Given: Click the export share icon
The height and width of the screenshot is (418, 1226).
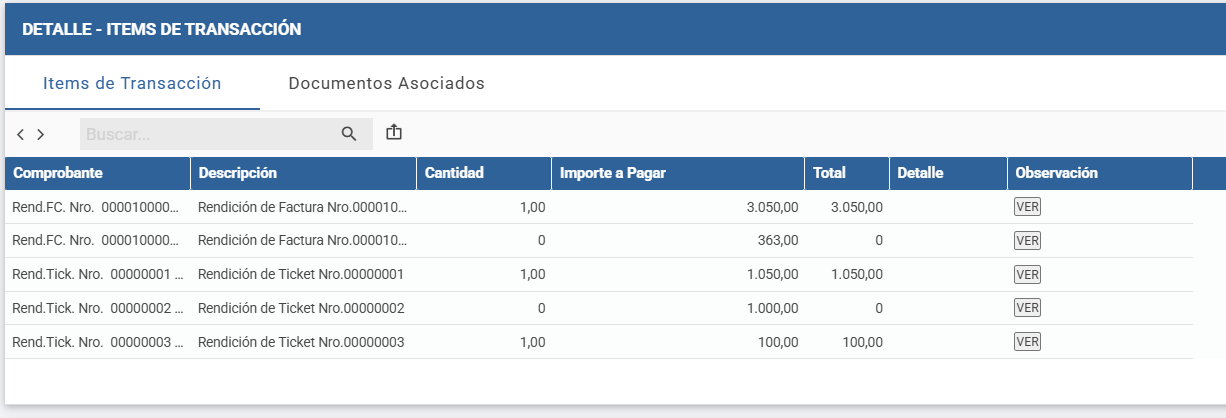Looking at the screenshot, I should (x=394, y=132).
